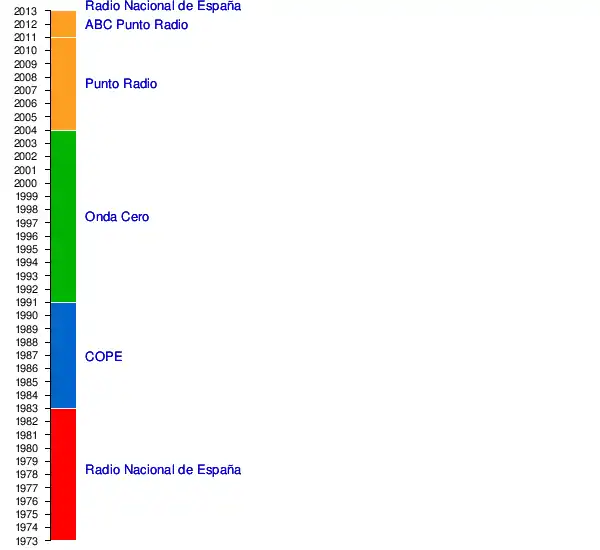Screen dimensions: 600x550
Task: Select the blue COPE bar segment
Action: pyautogui.click(x=63, y=355)
